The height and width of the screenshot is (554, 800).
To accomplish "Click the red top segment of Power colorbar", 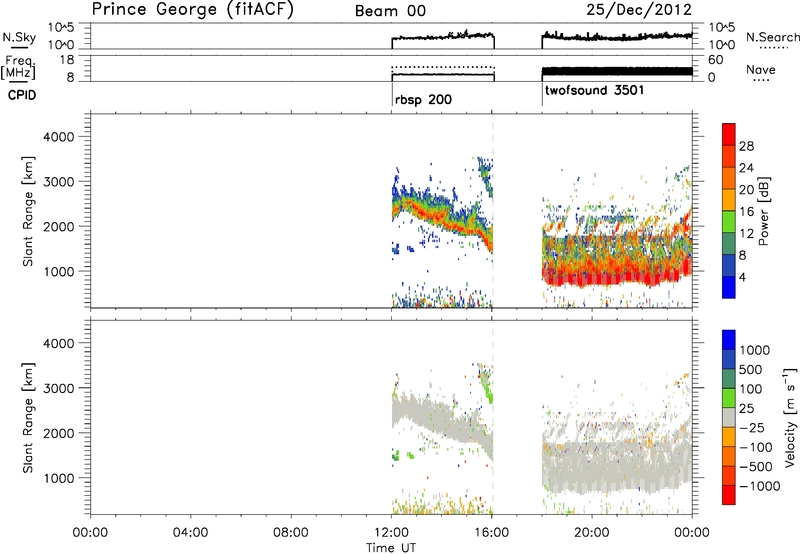I will pyautogui.click(x=729, y=134).
